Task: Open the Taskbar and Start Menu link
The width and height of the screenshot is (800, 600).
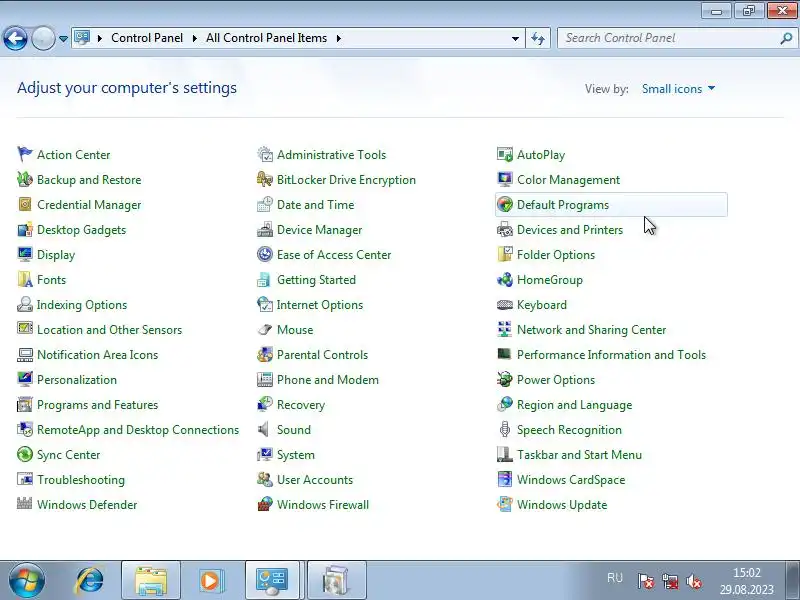Action: pos(579,455)
